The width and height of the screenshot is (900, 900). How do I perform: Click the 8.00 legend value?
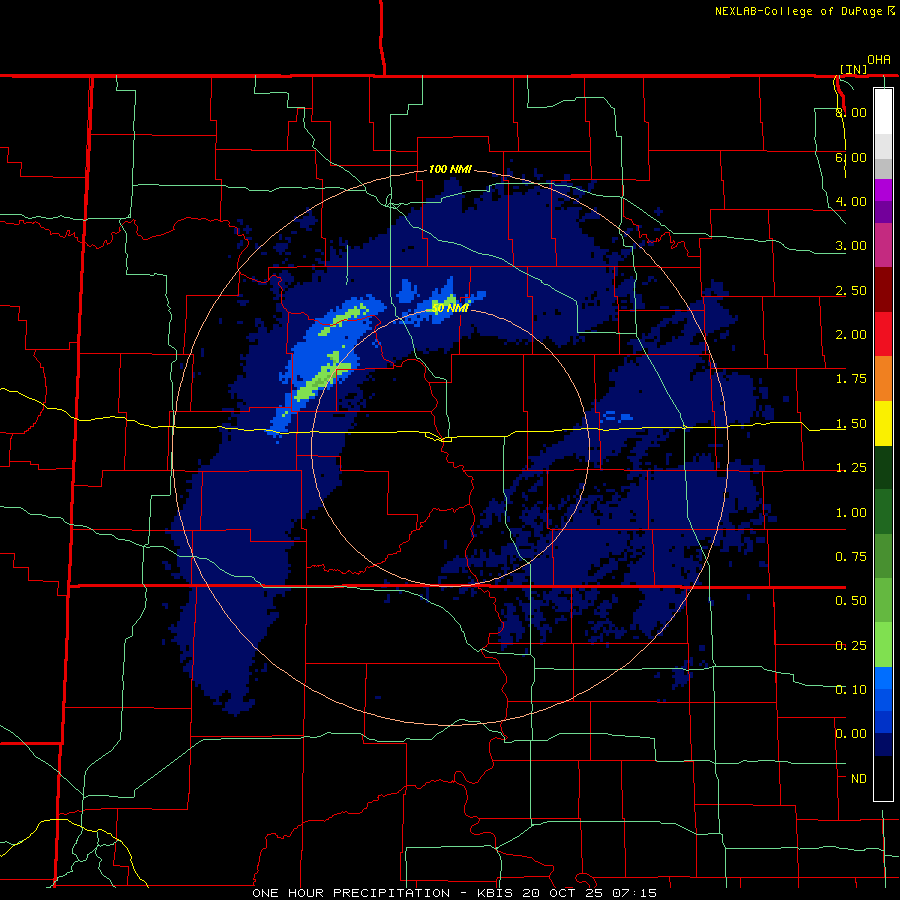click(x=851, y=112)
